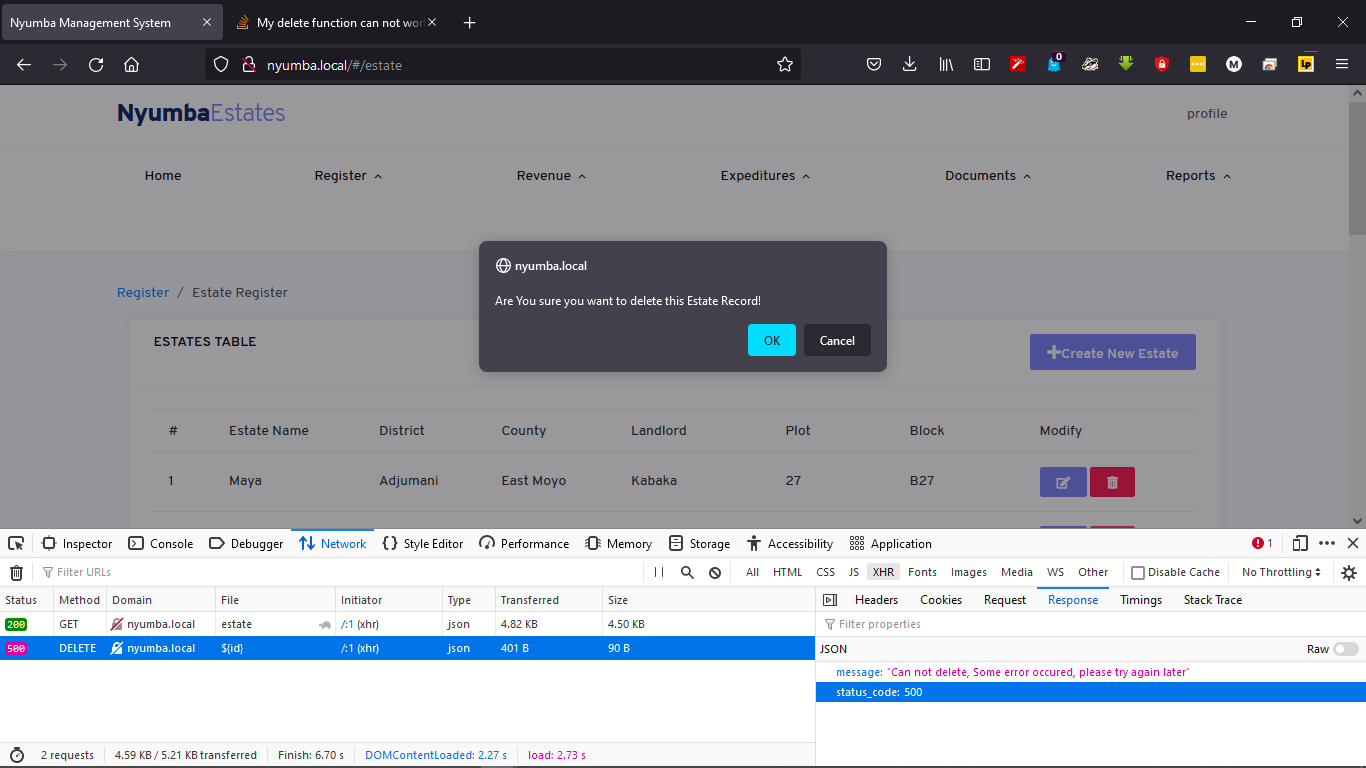Open network search magnifier

687,572
